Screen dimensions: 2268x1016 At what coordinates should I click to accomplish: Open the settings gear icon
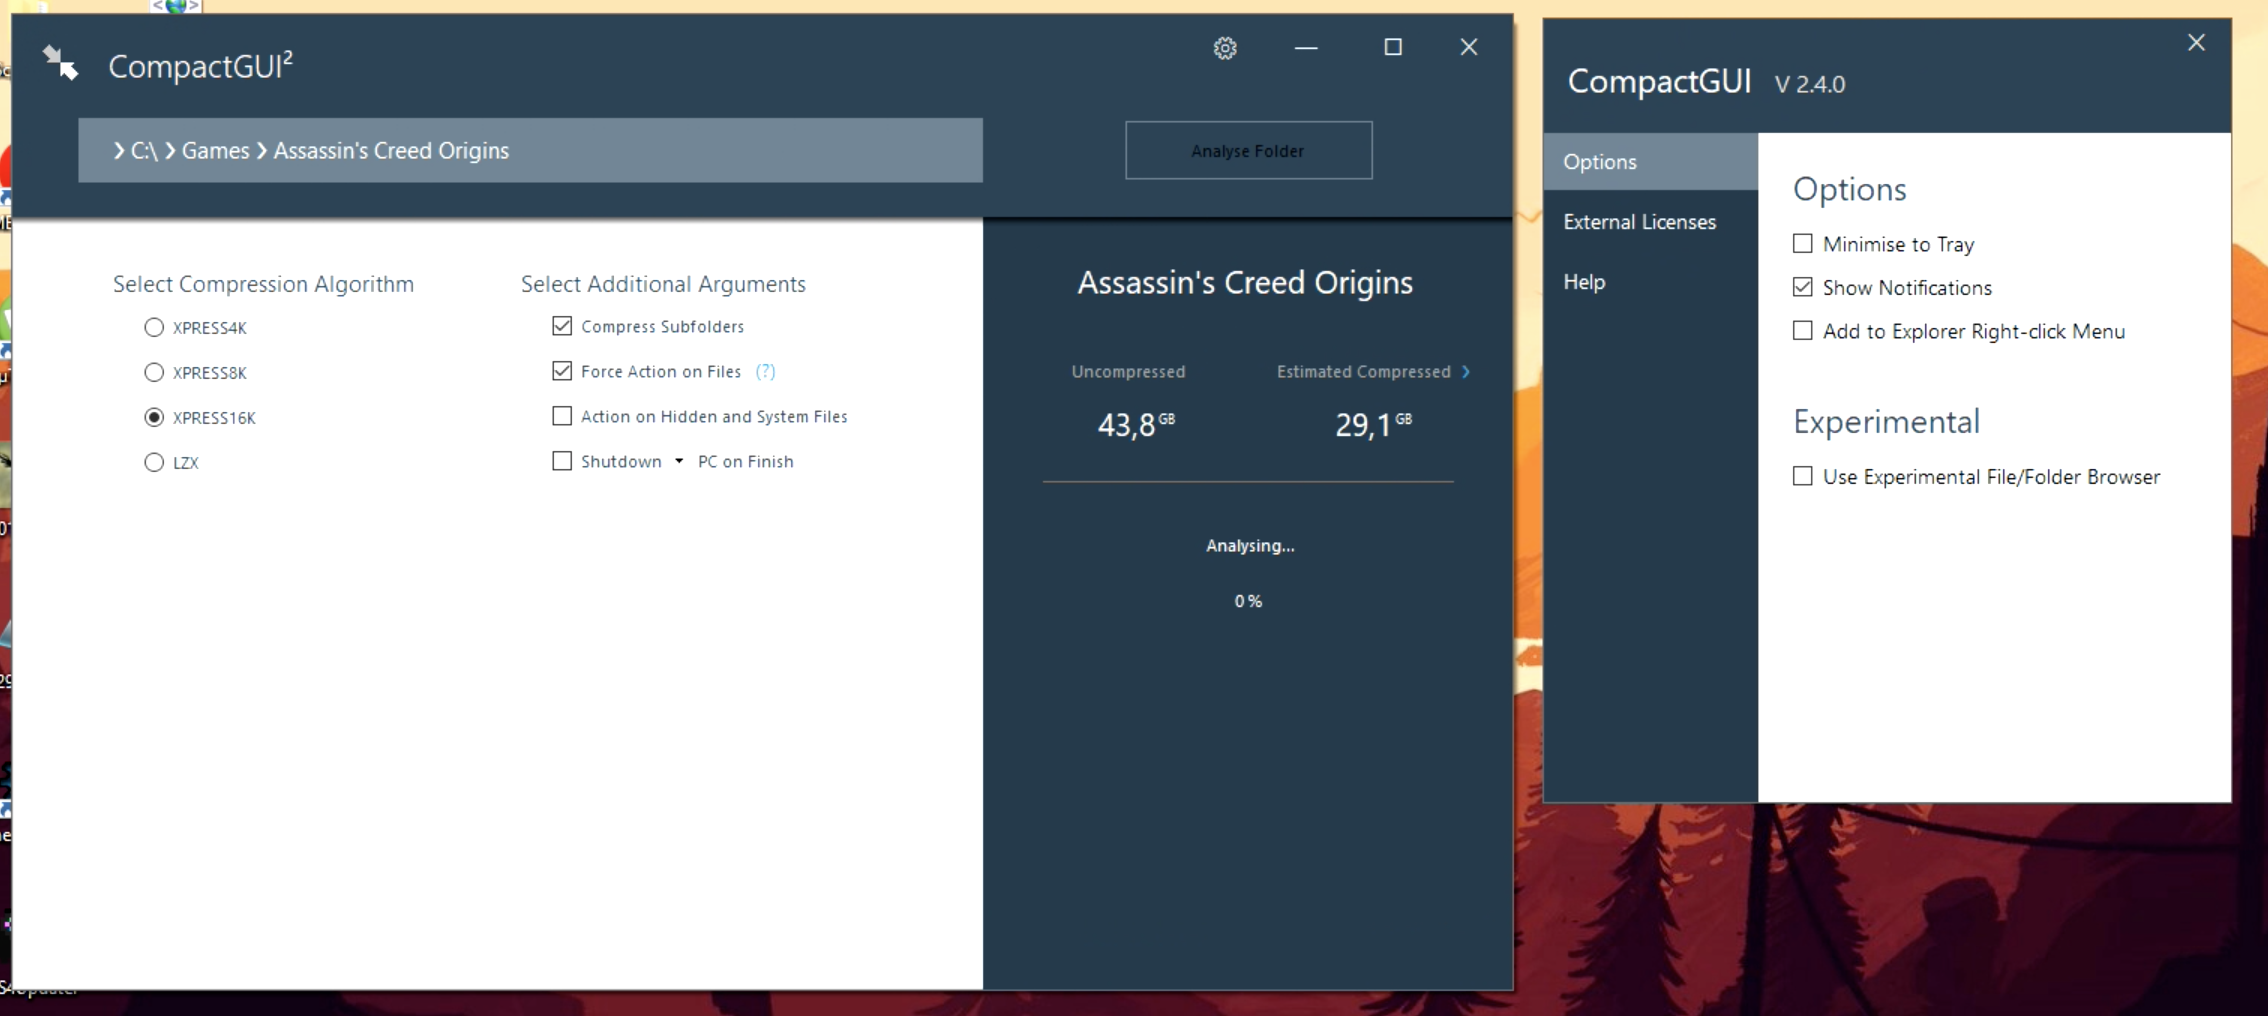pos(1224,48)
